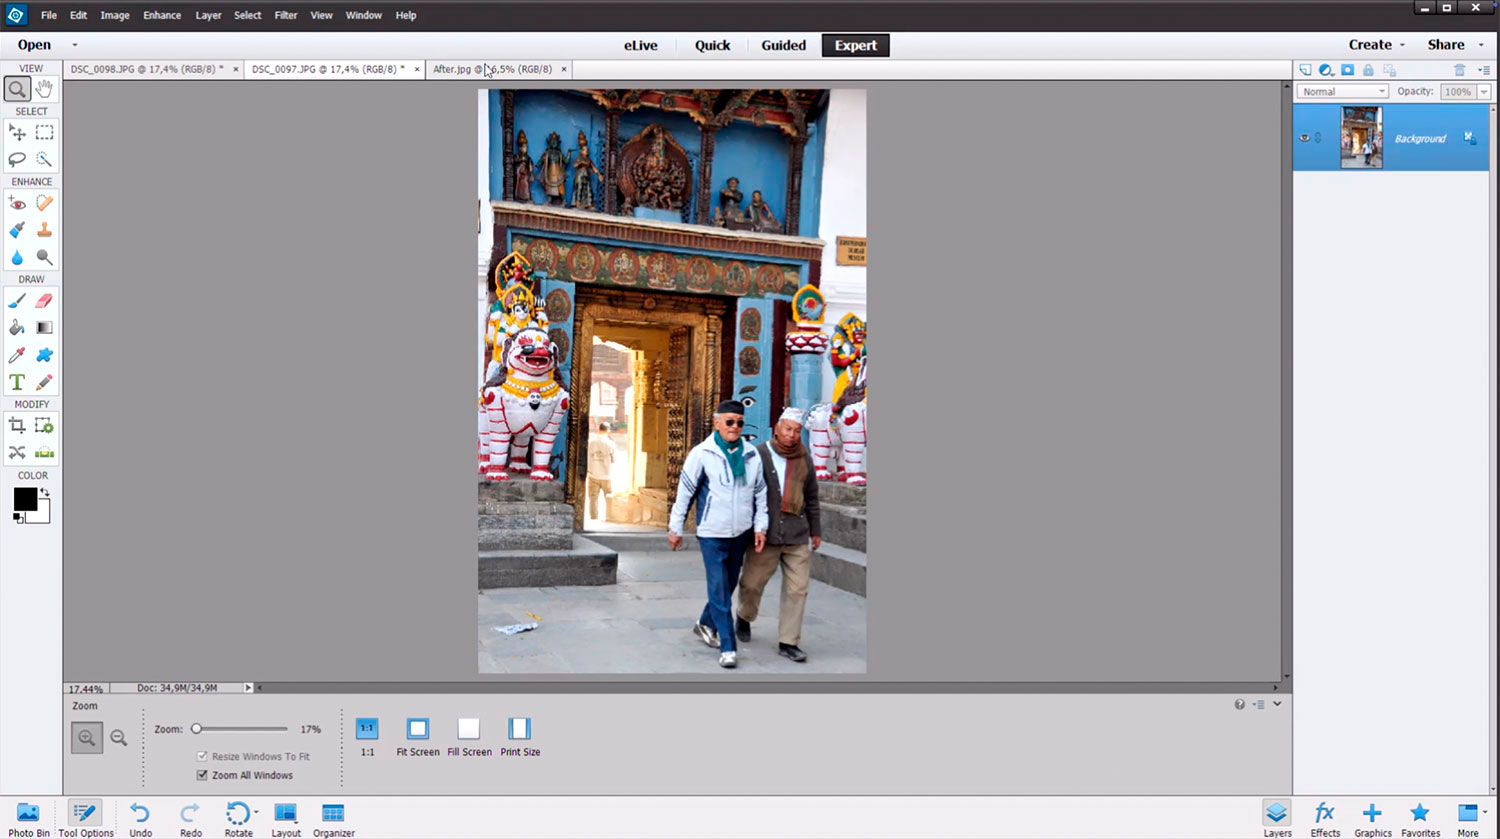Hide the Background layer with eye icon
The image size is (1500, 839).
point(1304,138)
